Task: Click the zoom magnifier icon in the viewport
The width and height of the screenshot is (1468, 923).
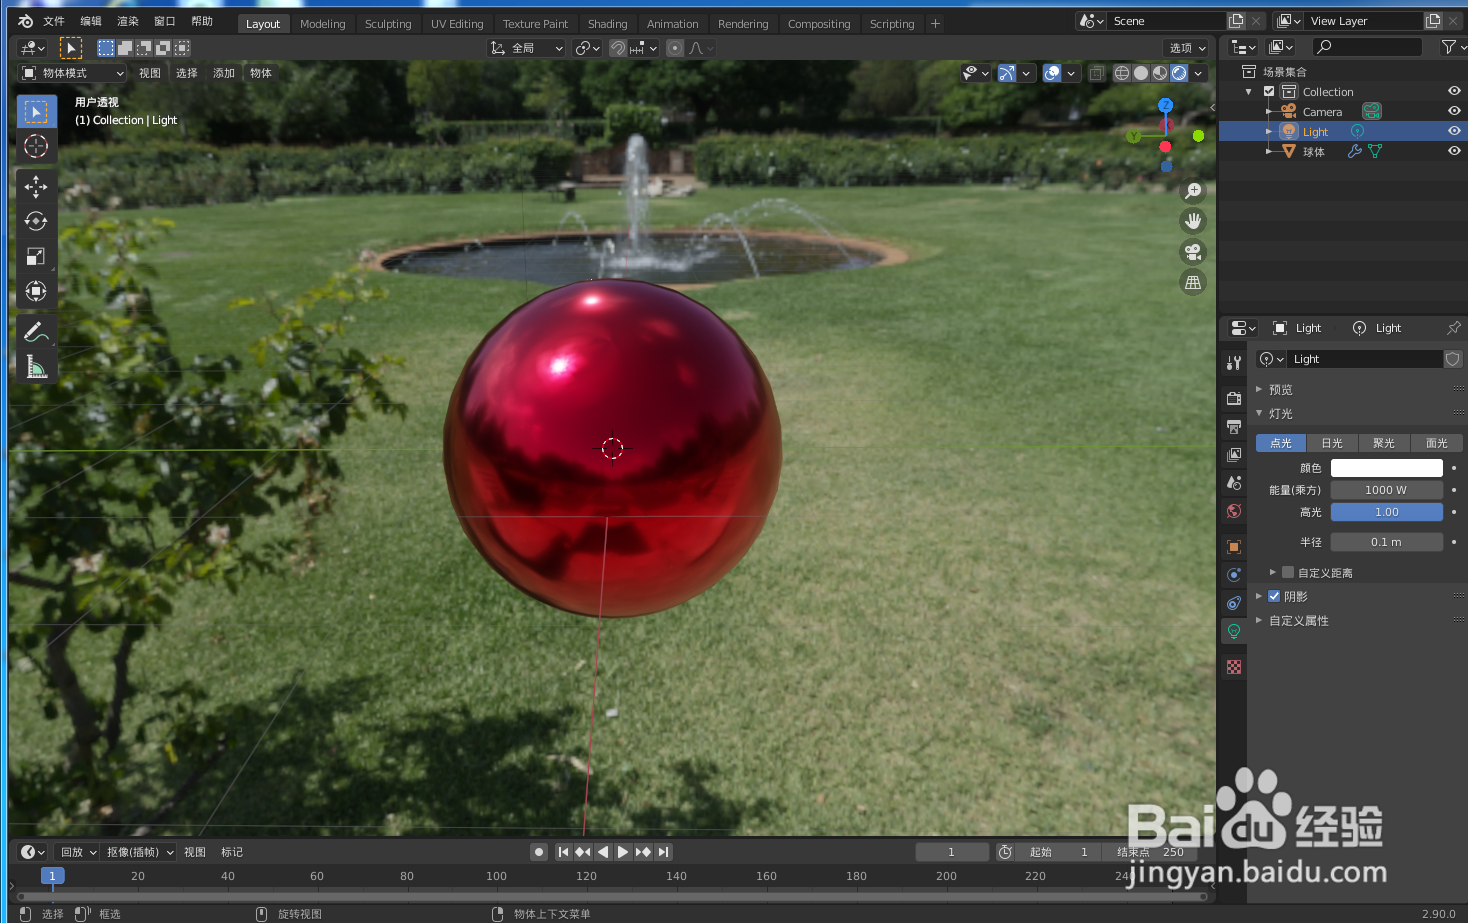Action: (1193, 190)
